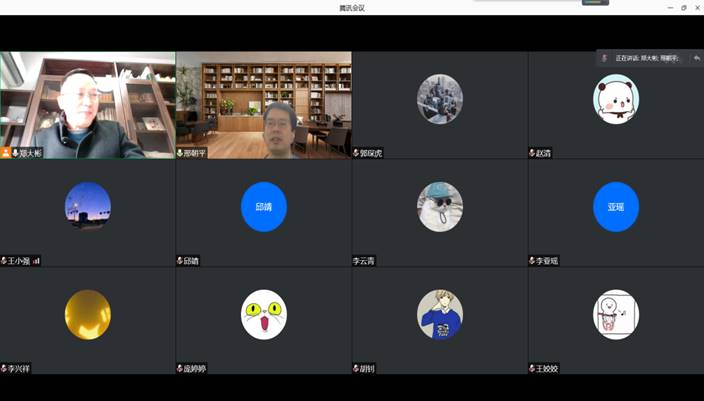Click the cat avatar of 庞婷婷
The width and height of the screenshot is (704, 401).
coord(264,315)
